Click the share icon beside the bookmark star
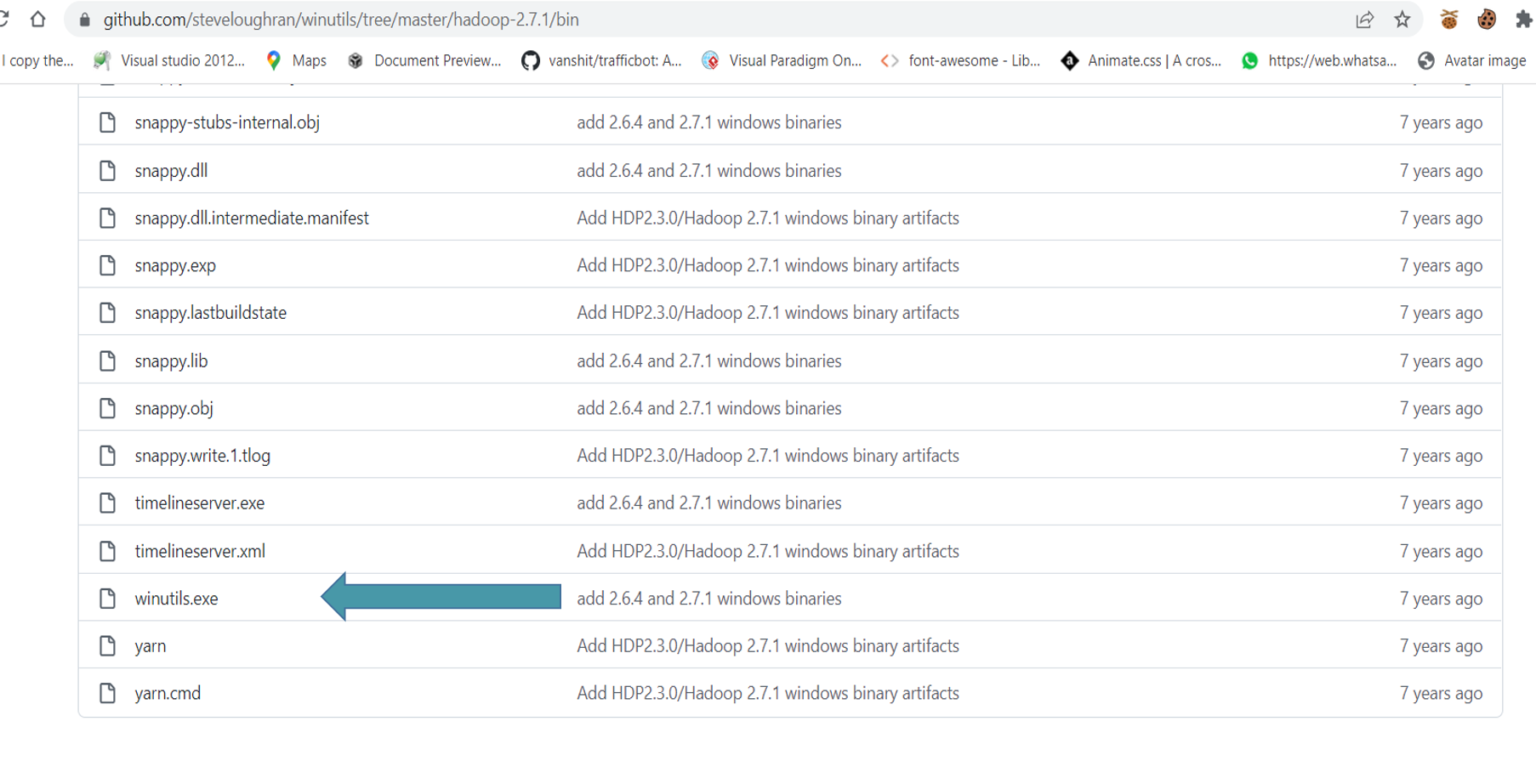The image size is (1536, 761). click(x=1363, y=18)
